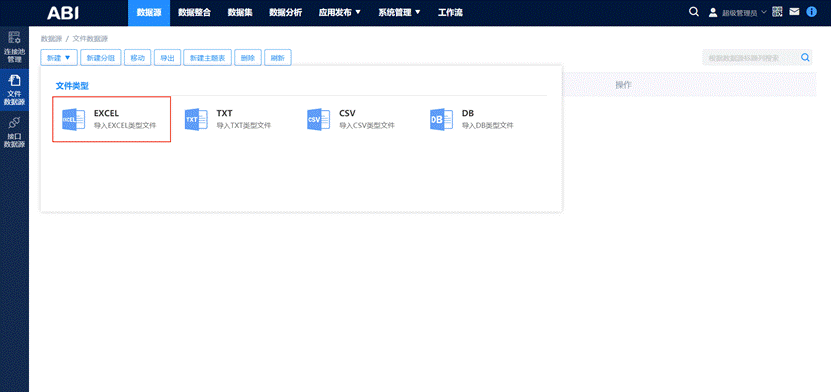Choose the EXCEL file type icon
This screenshot has height=392, width=831.
tap(74, 120)
